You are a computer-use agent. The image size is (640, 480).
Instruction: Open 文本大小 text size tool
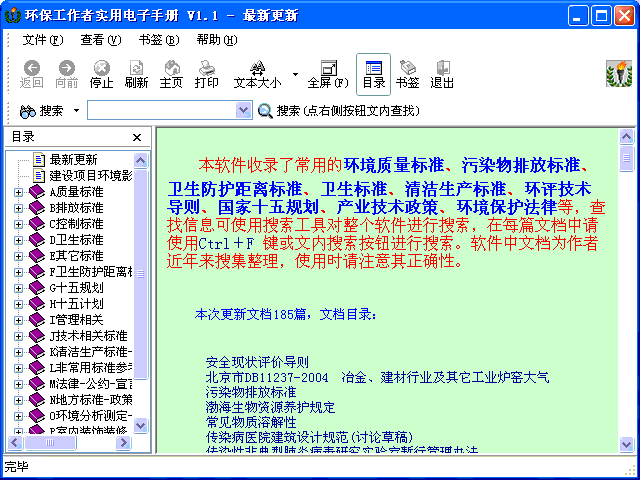(257, 74)
